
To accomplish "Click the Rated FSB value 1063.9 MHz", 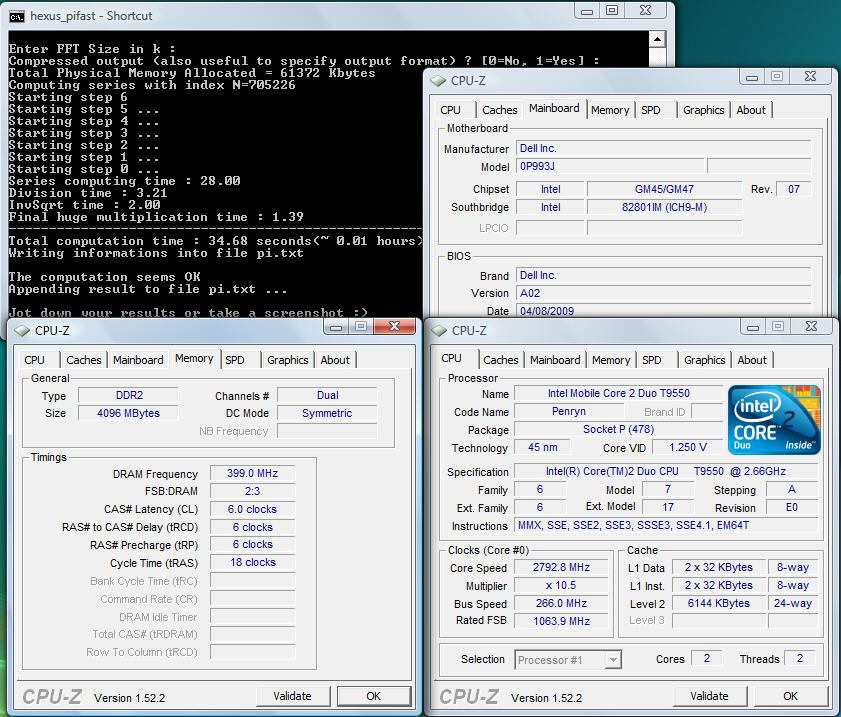I will click(x=561, y=621).
